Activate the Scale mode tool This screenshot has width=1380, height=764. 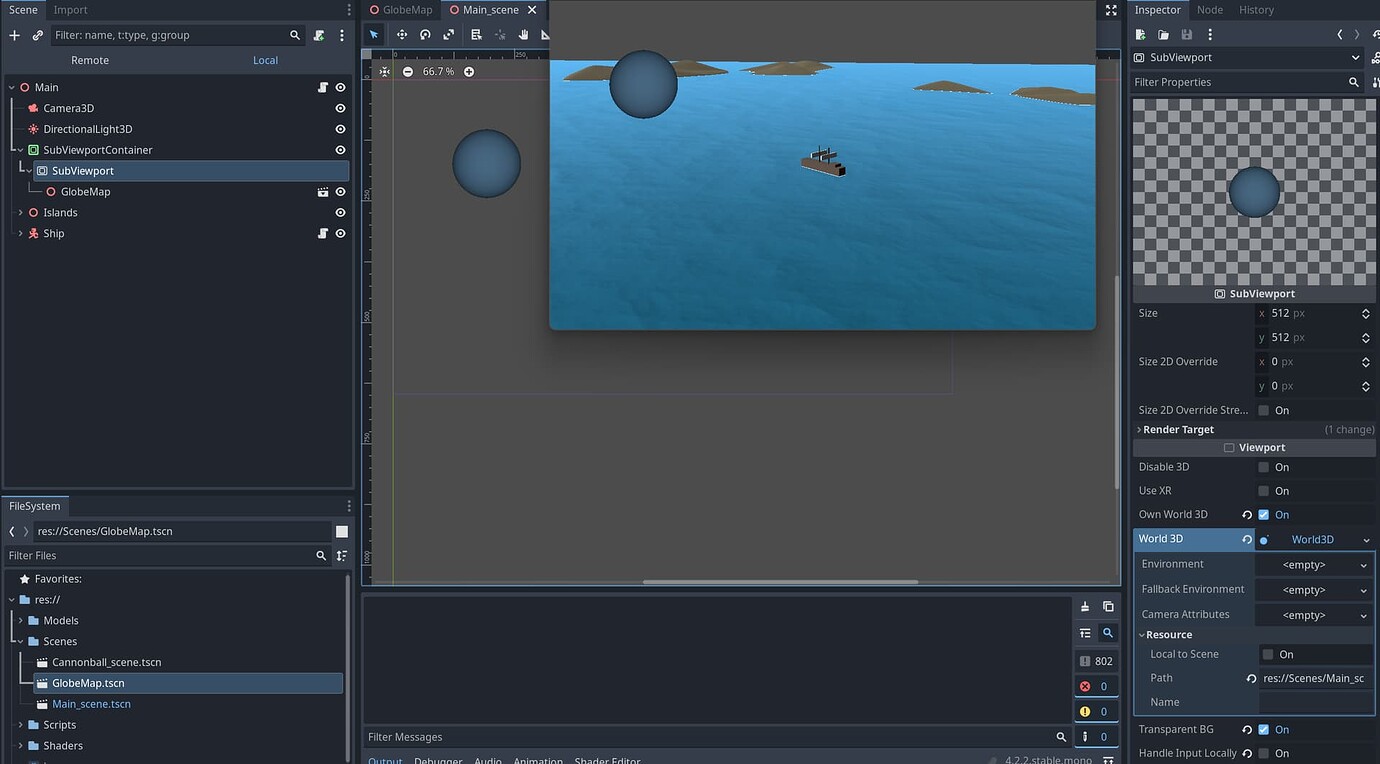pos(448,34)
